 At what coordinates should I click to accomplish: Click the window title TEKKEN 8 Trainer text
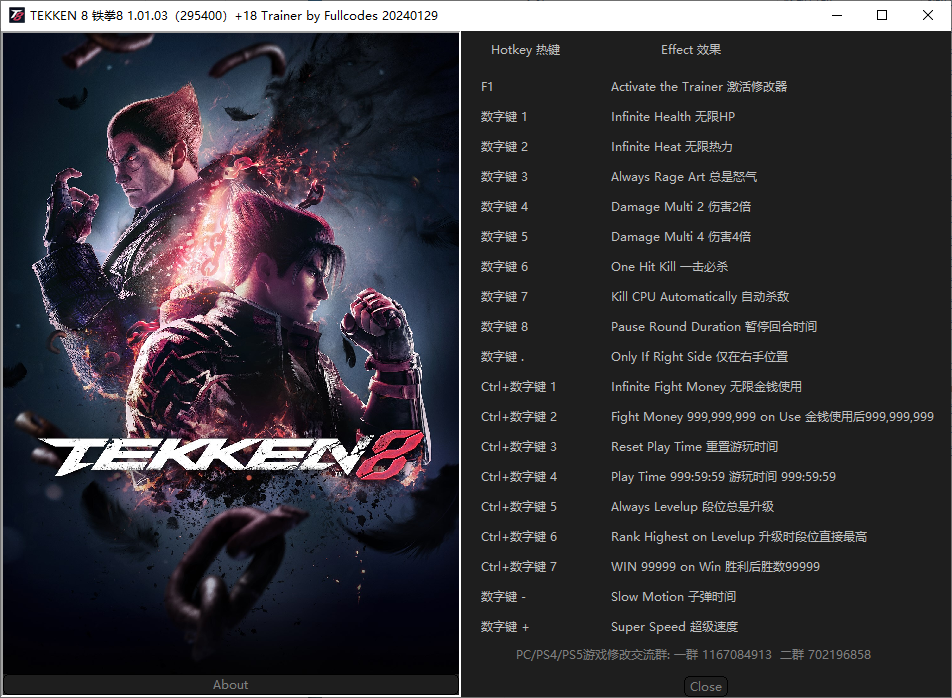coord(234,16)
